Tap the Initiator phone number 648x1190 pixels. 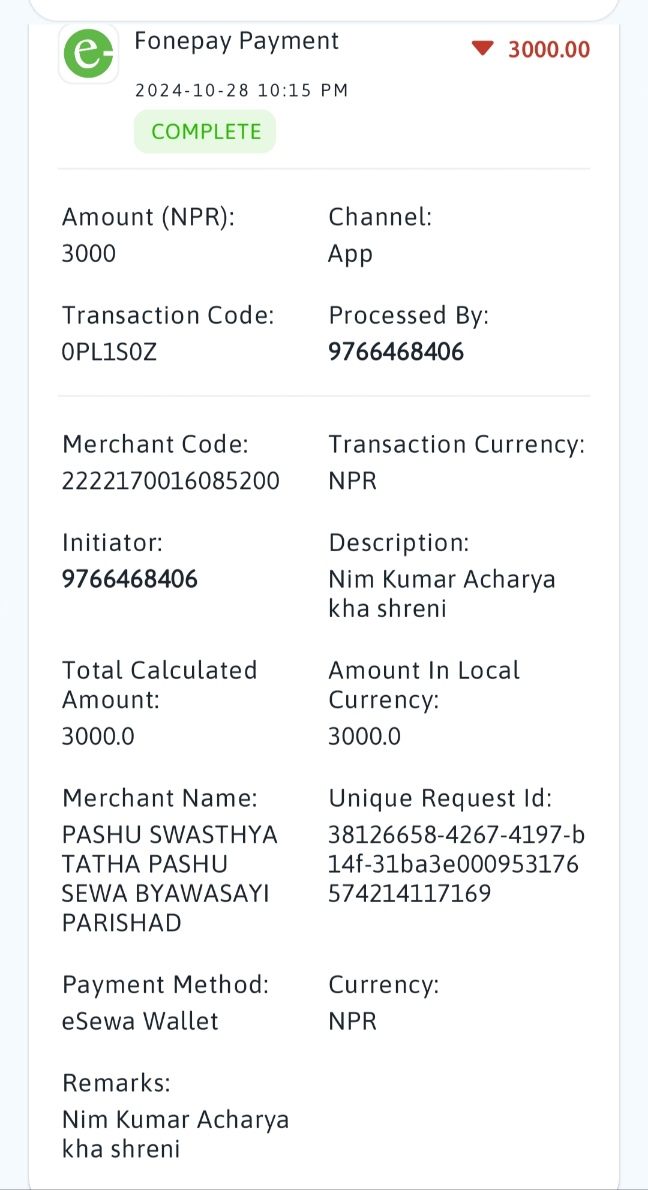(130, 579)
